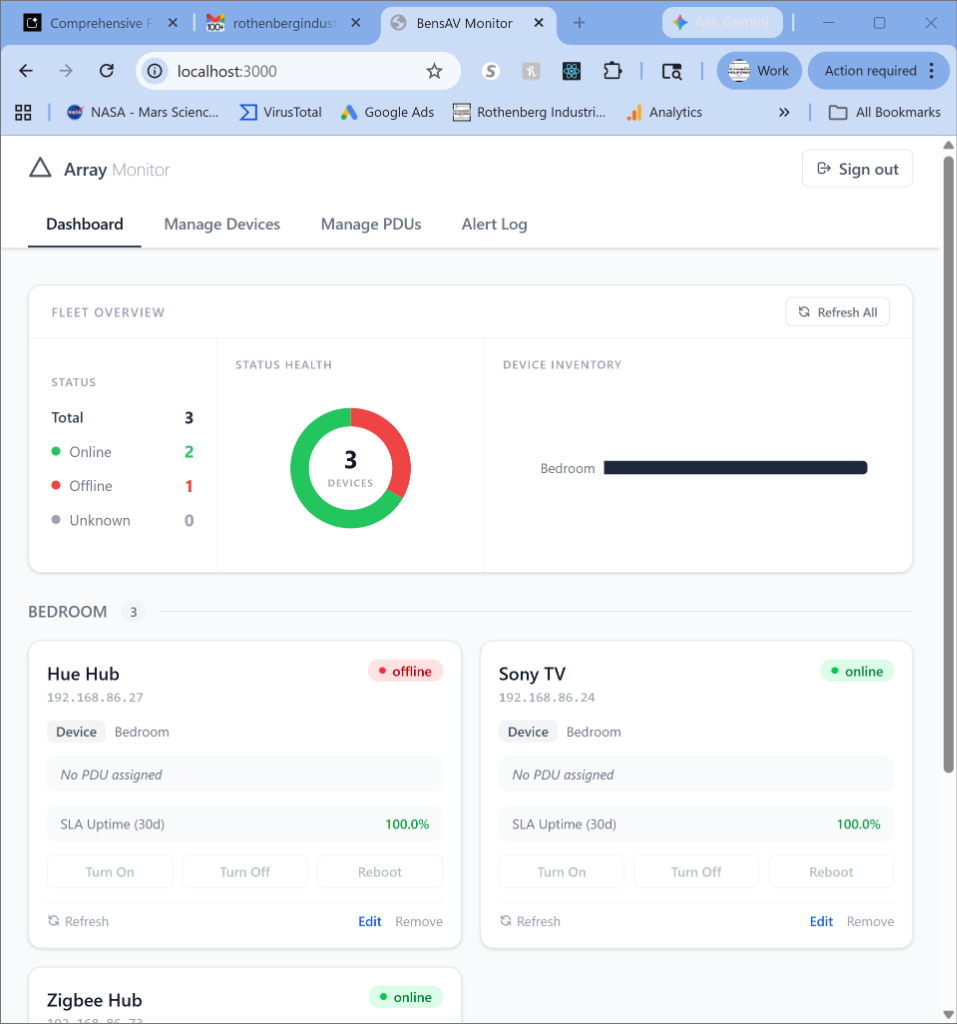Viewport: 957px width, 1024px height.
Task: Click the Refresh All button
Action: 837,312
